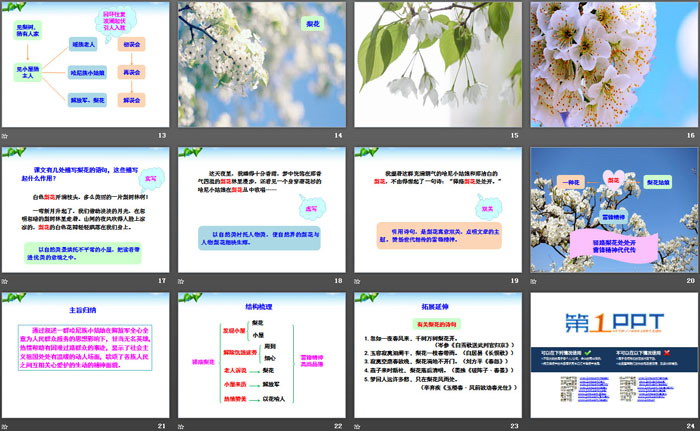The image size is (700, 431).
Task: Click animation star icon under slide 14
Action: (182, 135)
